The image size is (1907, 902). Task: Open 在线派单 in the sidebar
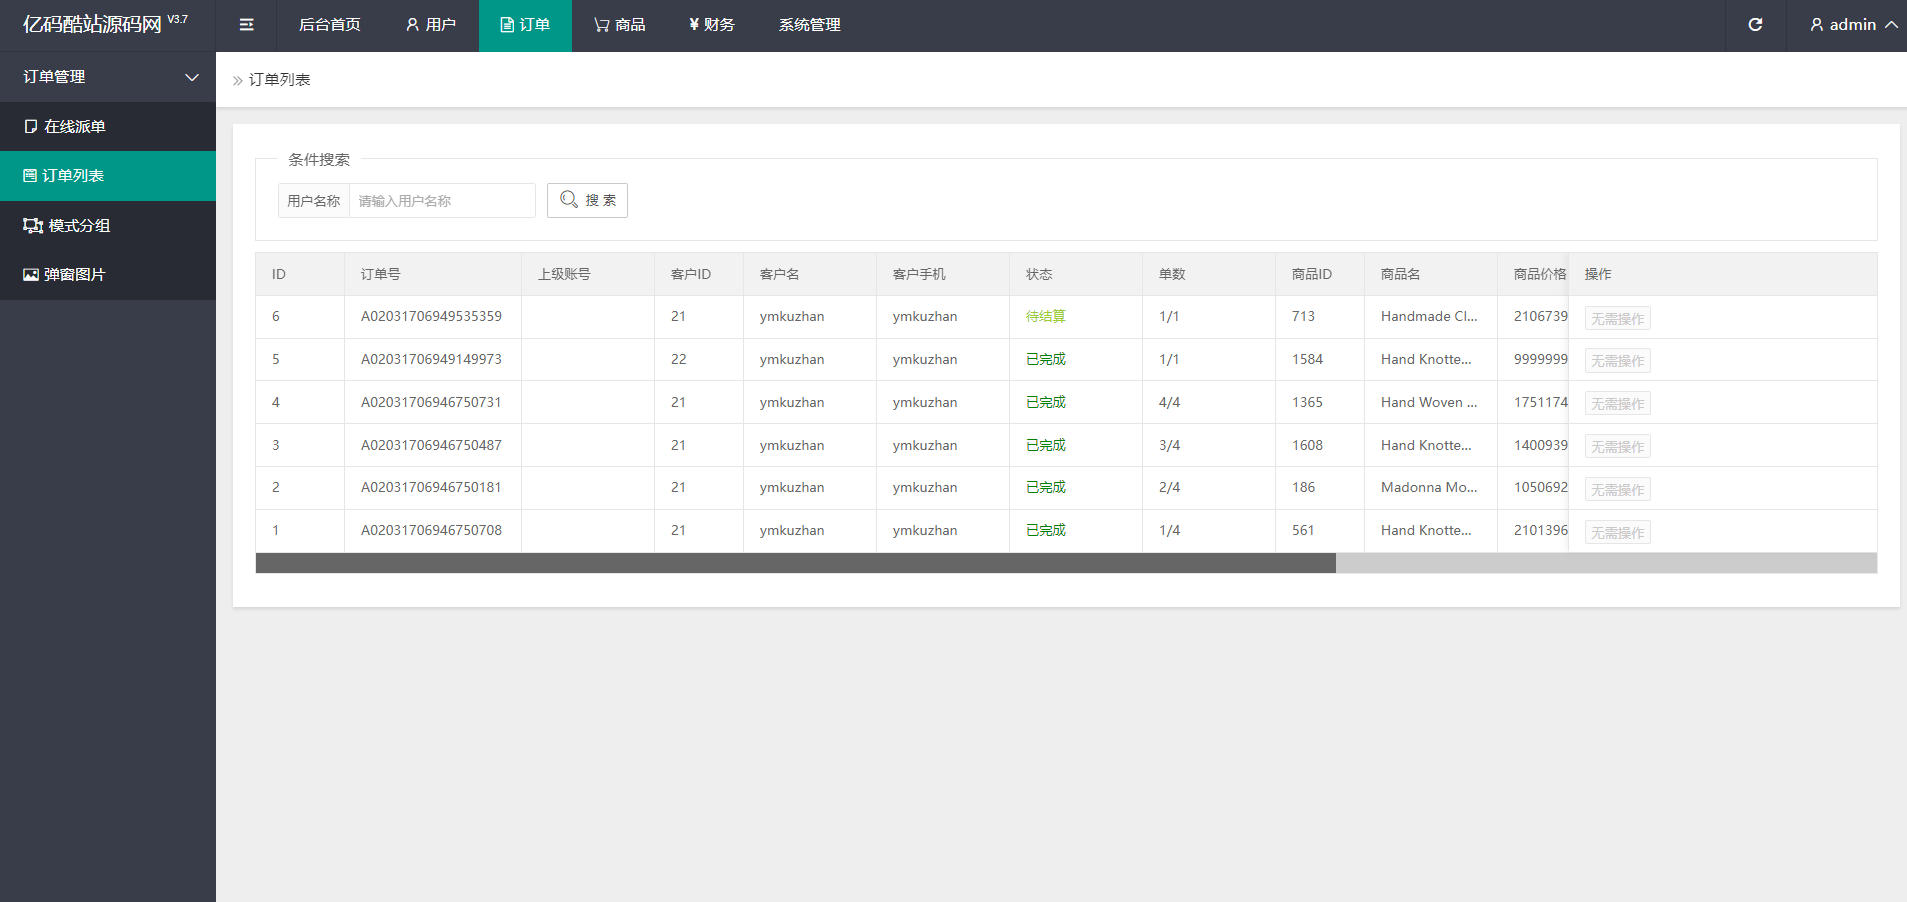tap(108, 127)
